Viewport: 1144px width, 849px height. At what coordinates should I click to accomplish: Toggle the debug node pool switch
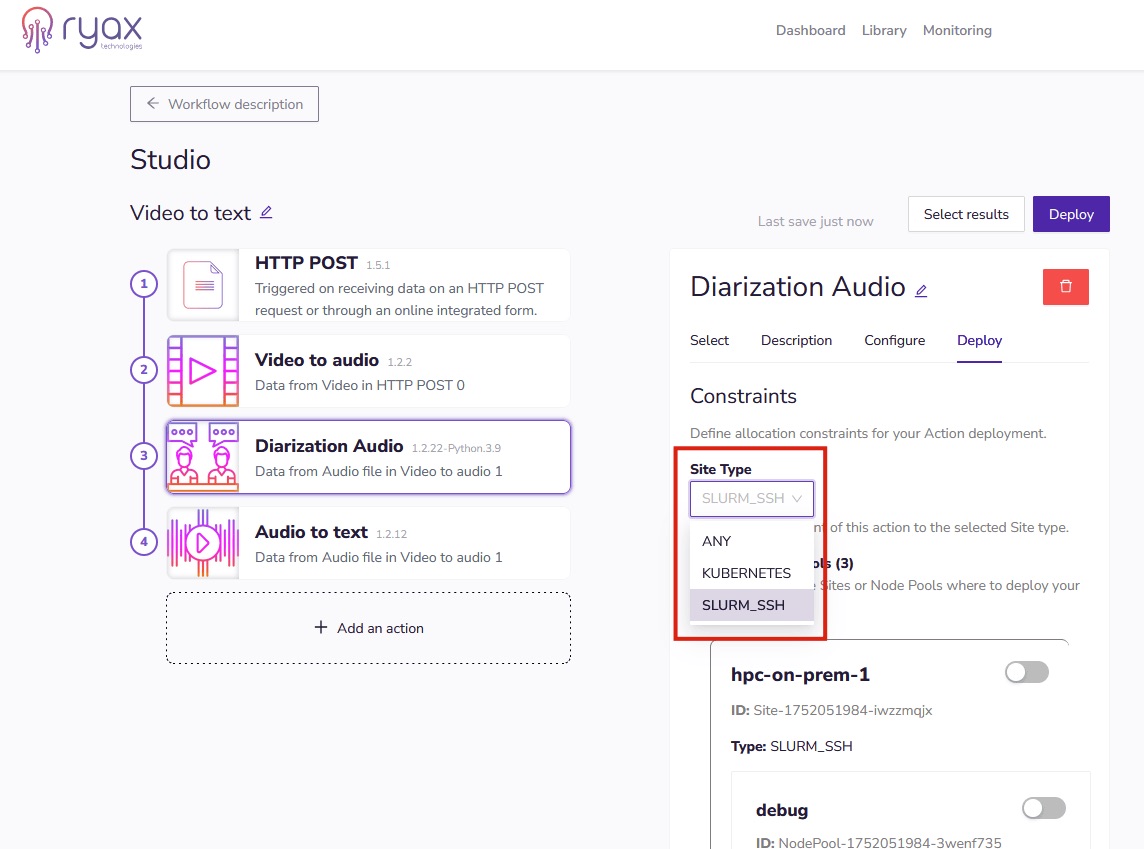1043,808
